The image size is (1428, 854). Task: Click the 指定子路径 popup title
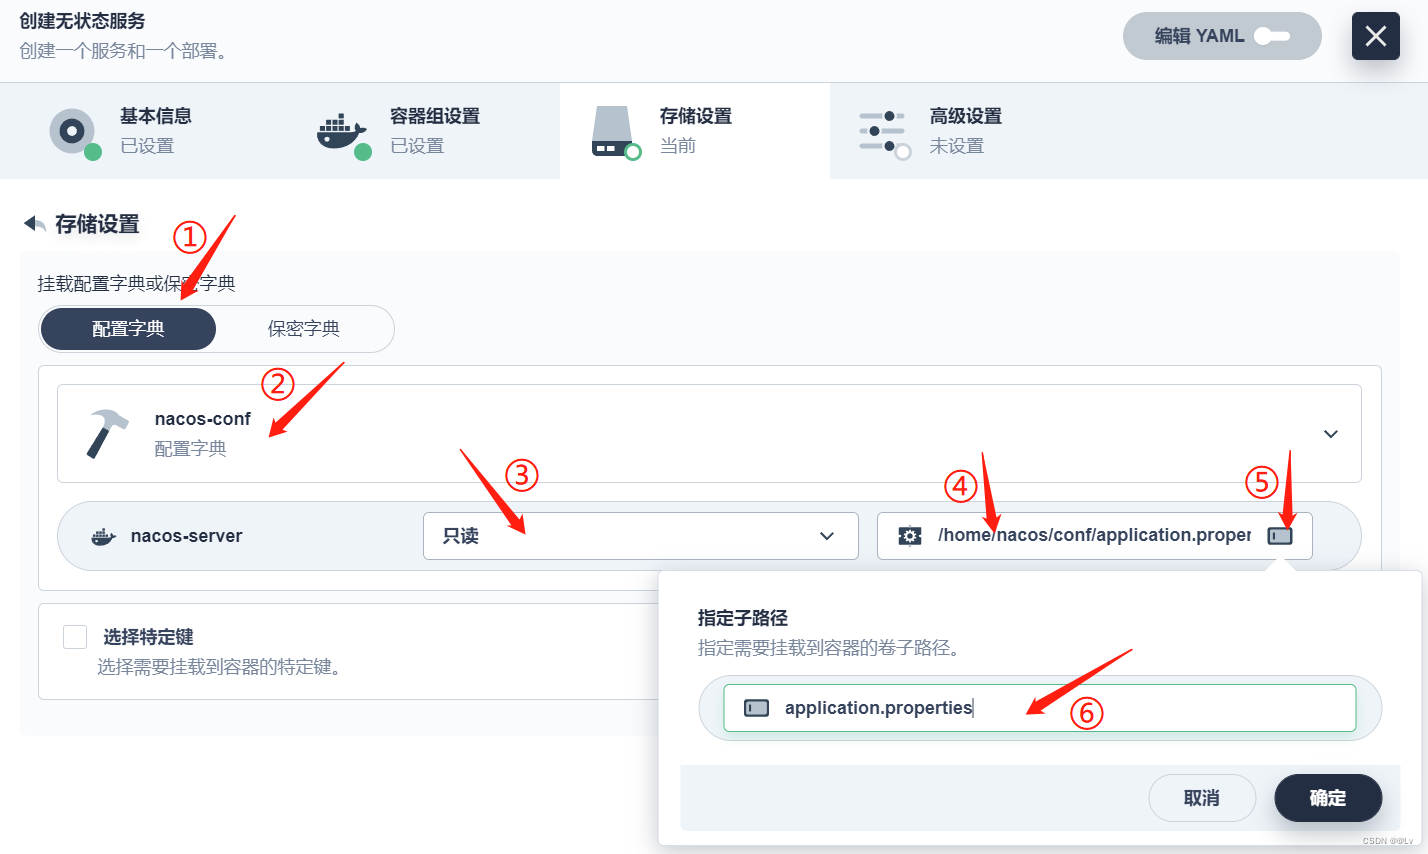(743, 618)
